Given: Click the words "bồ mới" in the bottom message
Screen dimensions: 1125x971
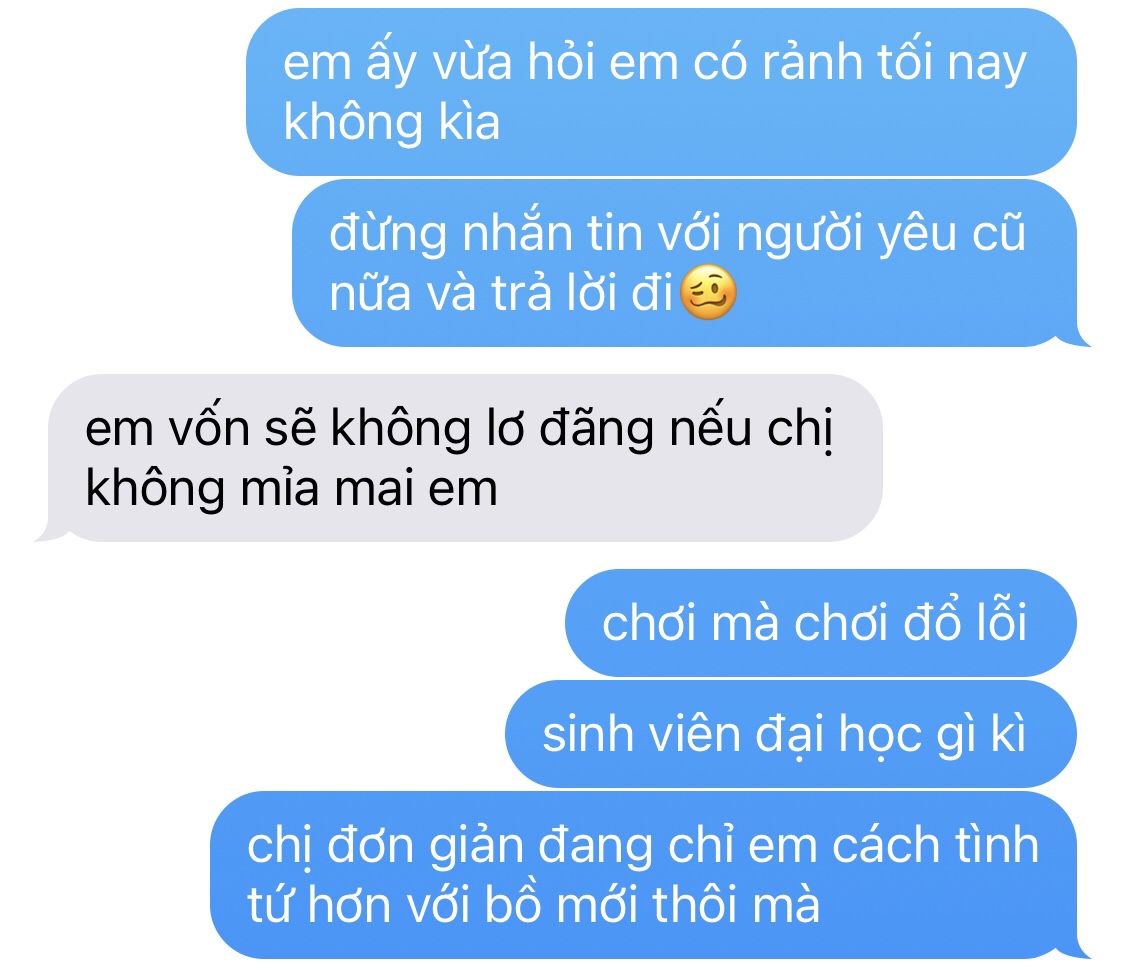Looking at the screenshot, I should [x=562, y=904].
